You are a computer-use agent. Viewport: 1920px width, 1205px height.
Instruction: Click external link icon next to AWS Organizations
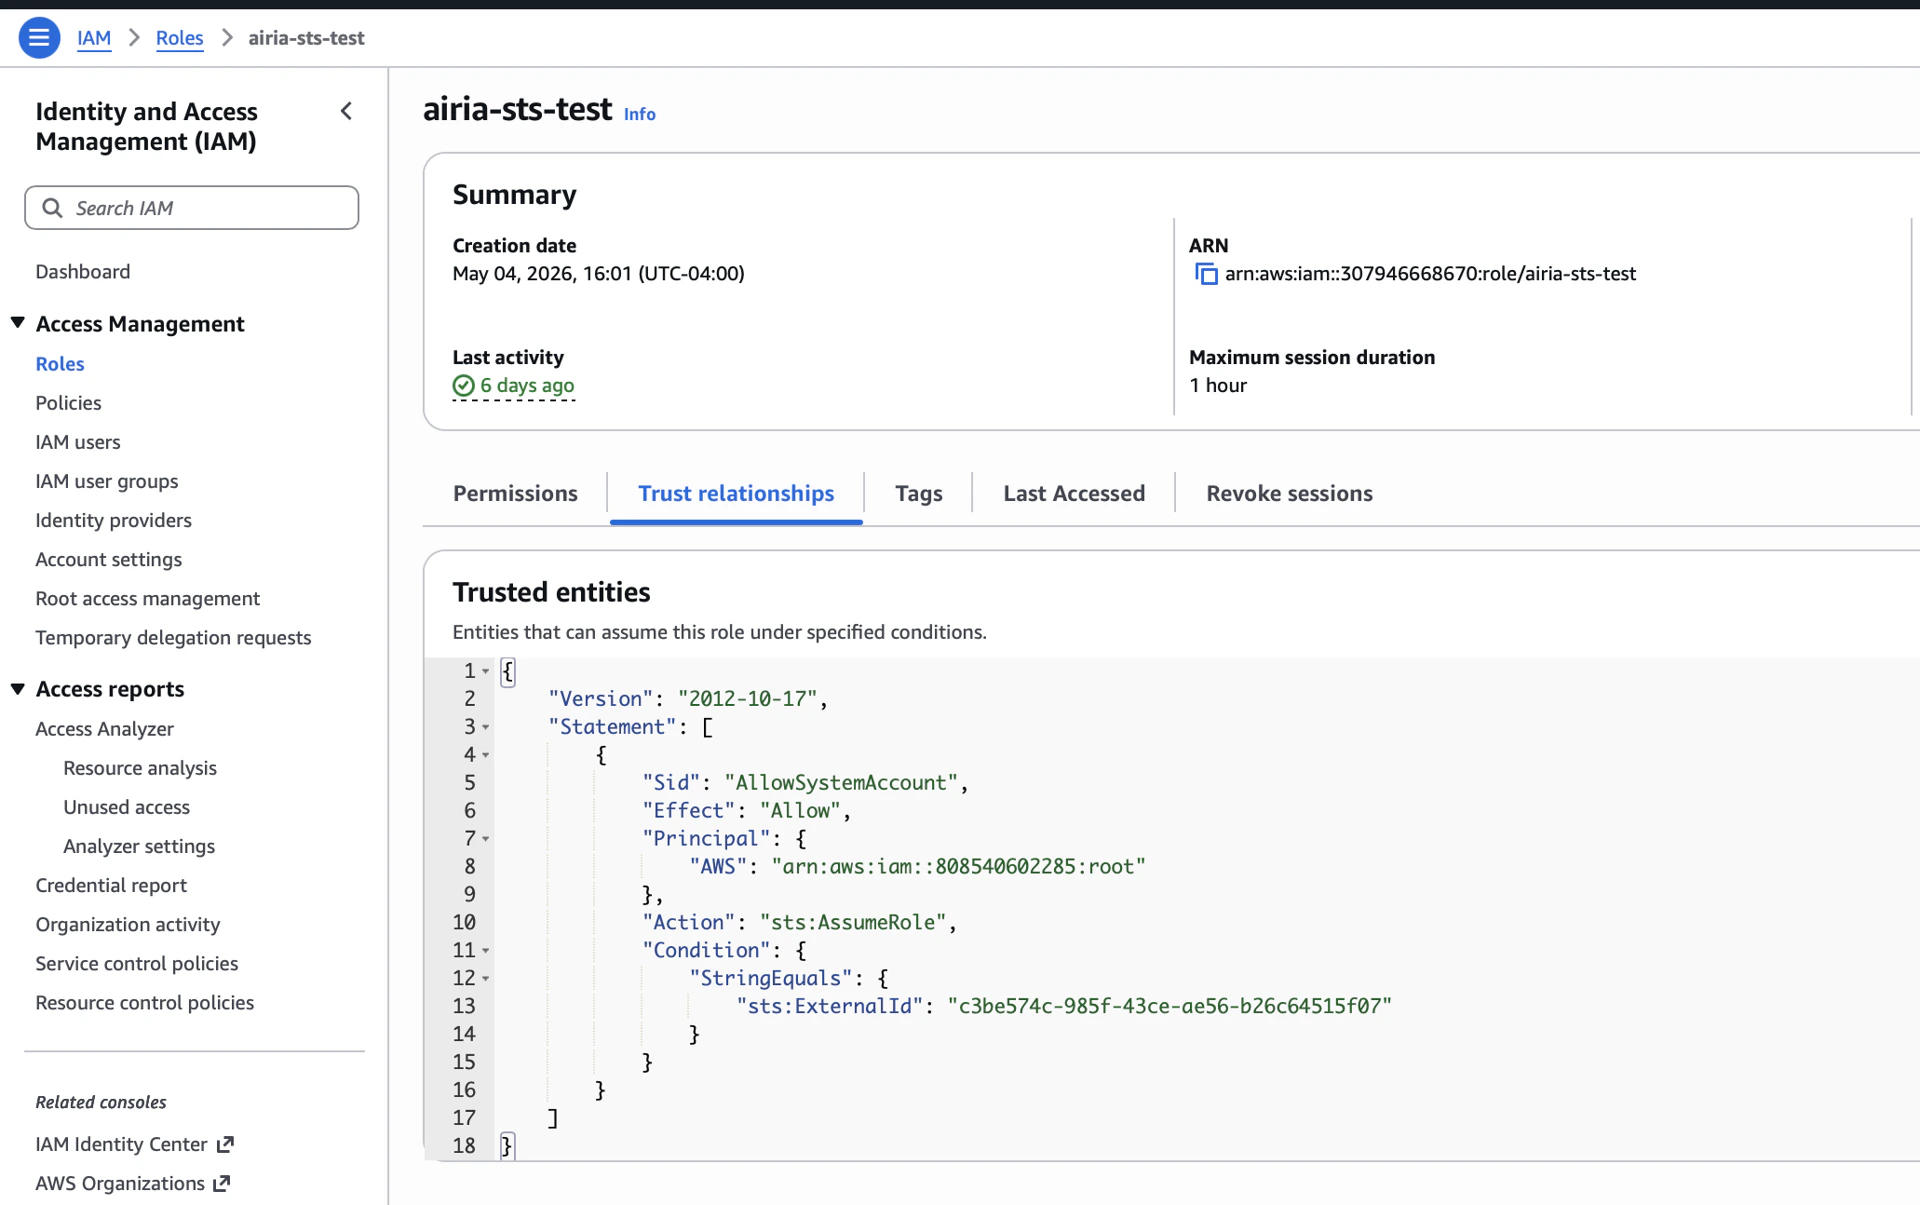(x=222, y=1183)
